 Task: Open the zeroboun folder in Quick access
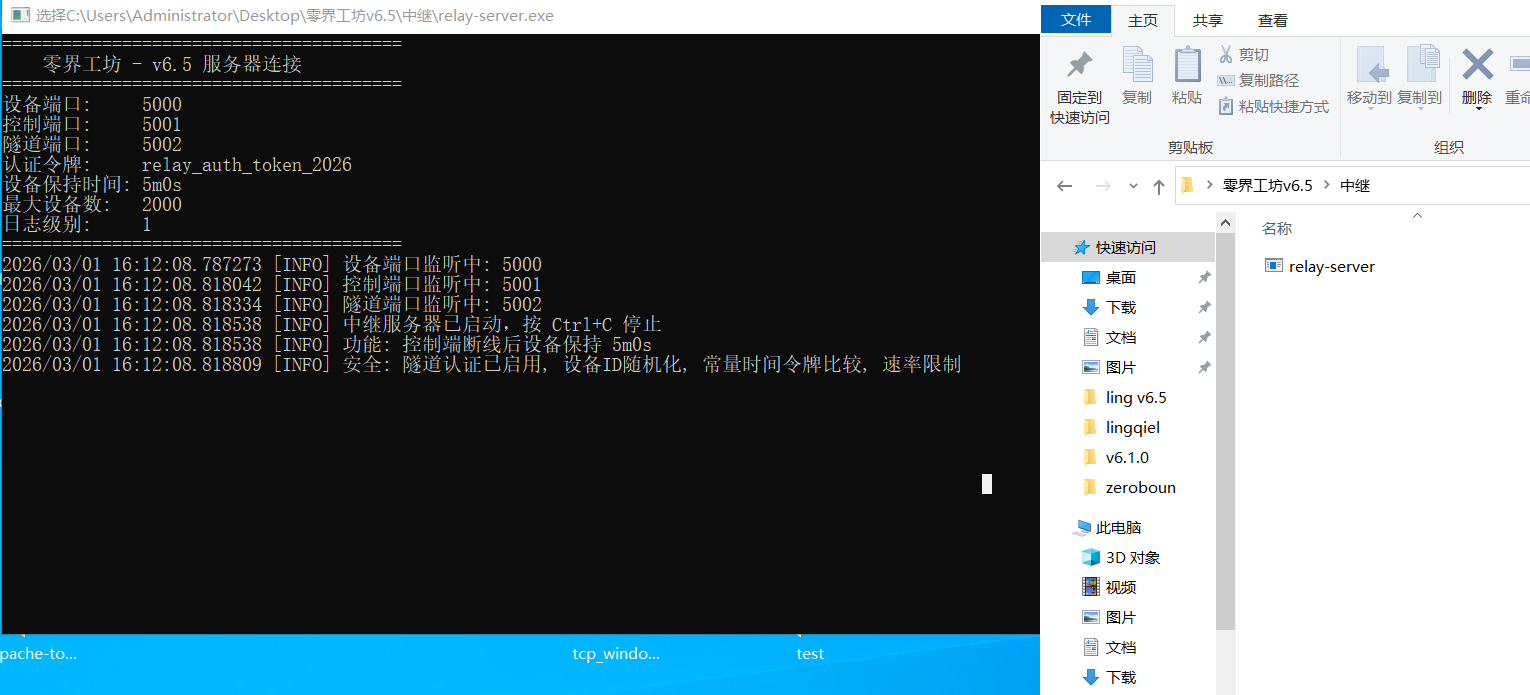(1140, 488)
